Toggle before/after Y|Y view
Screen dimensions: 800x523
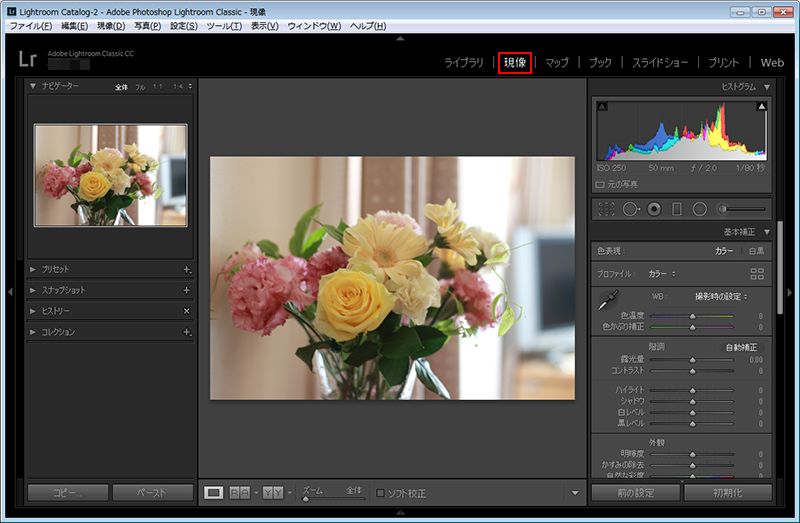pos(273,493)
